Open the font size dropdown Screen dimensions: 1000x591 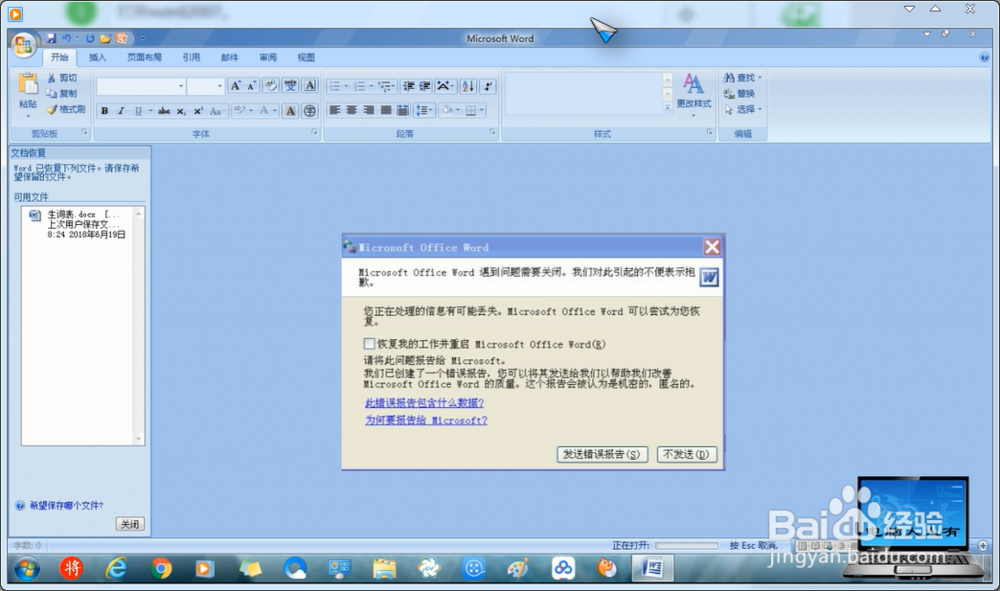tap(220, 86)
